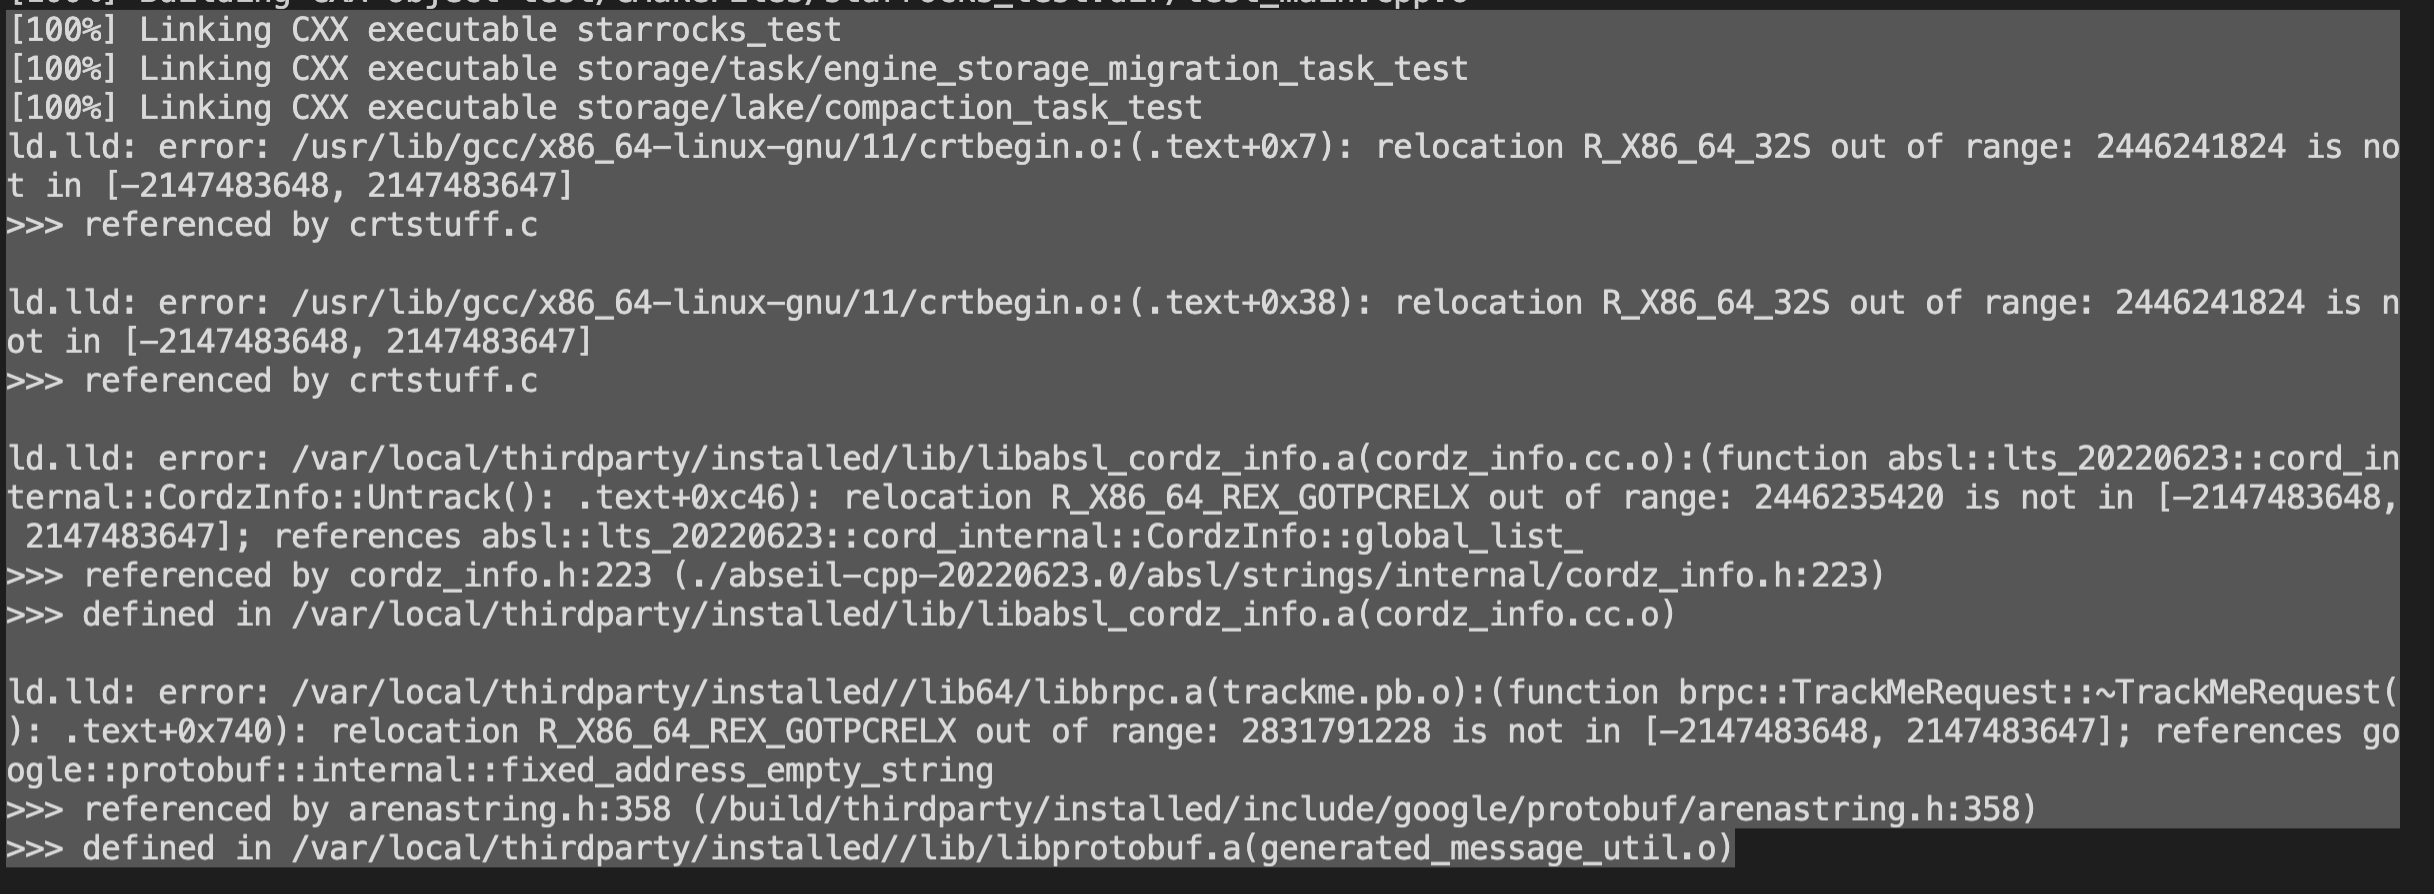Click the R_X86_64_32S relocation name in first error

[x=1696, y=147]
